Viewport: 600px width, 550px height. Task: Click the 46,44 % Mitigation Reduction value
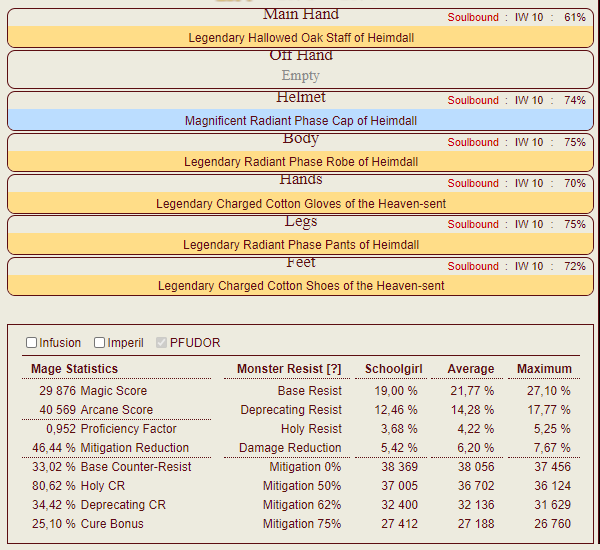tap(54, 448)
